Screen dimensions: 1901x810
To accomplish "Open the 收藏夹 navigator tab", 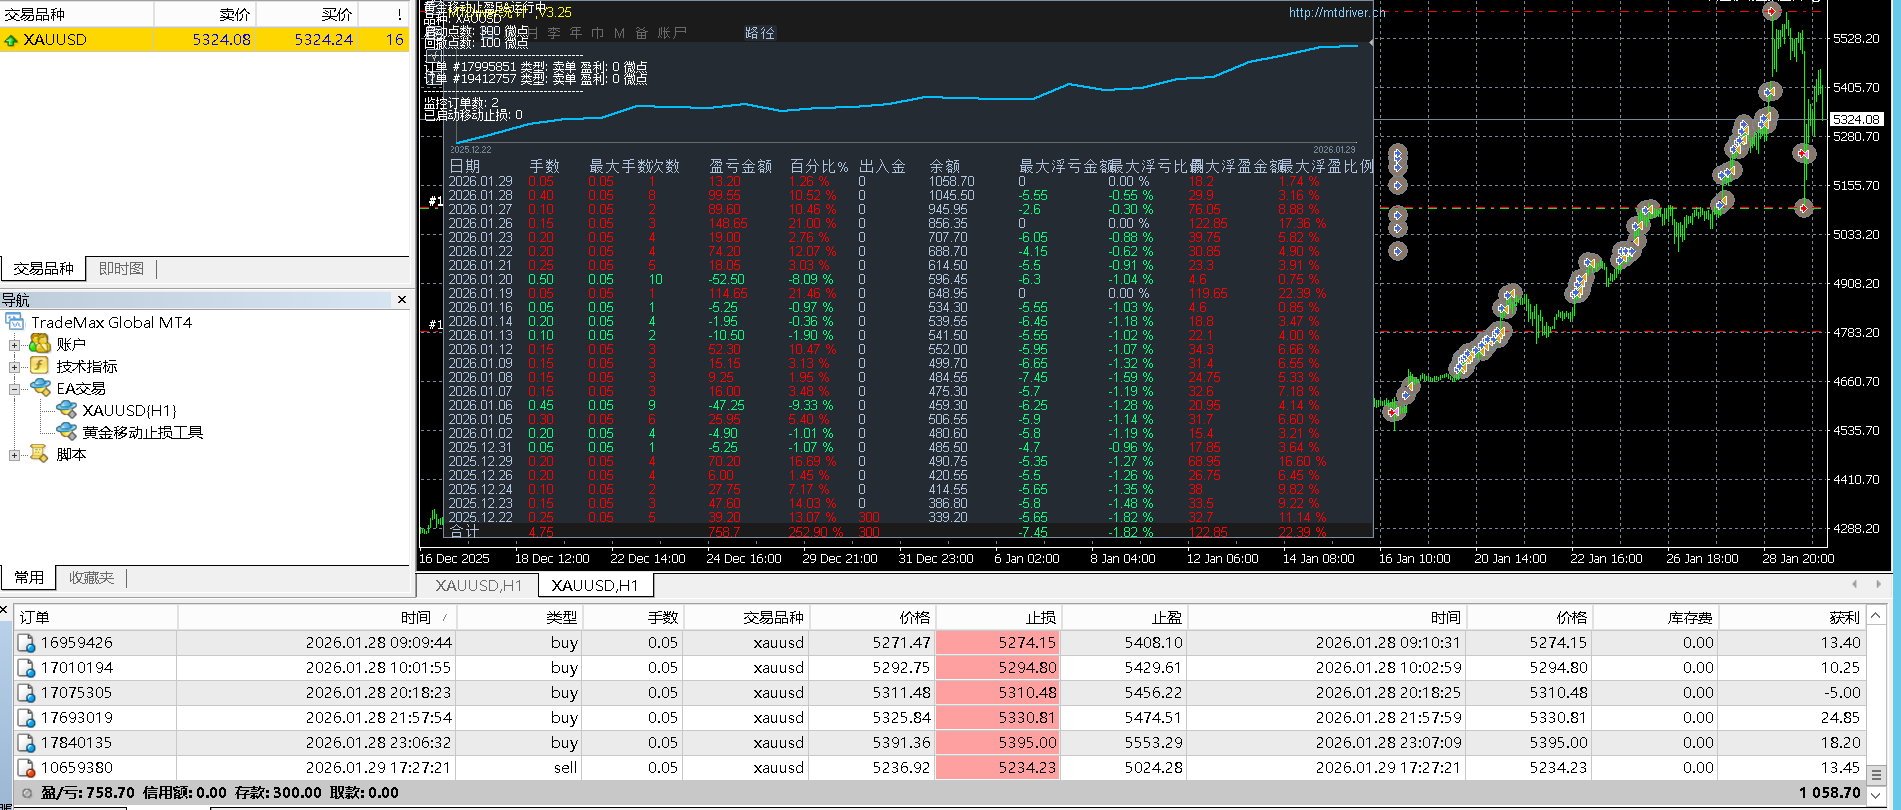I will tap(91, 578).
